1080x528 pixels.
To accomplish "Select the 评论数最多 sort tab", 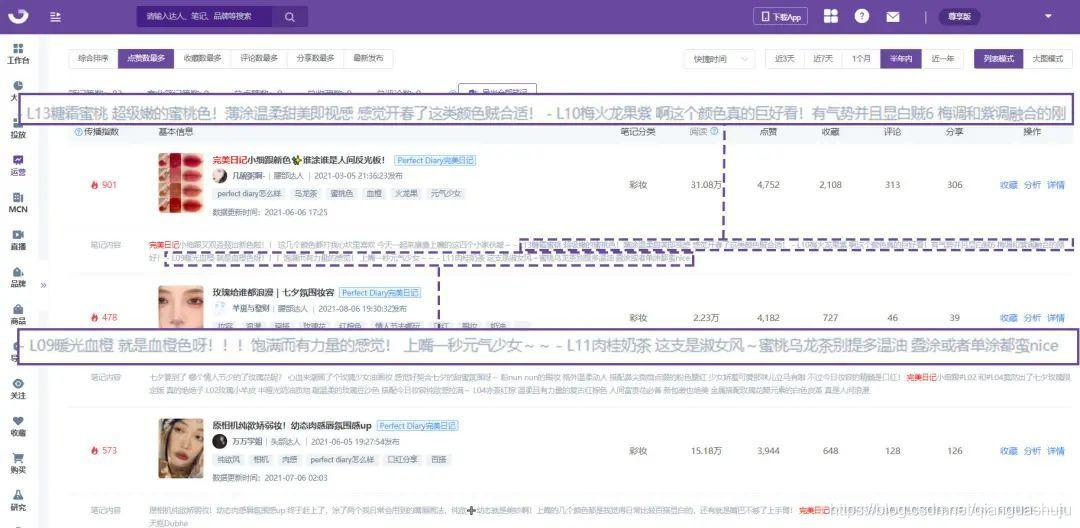I will pos(259,59).
